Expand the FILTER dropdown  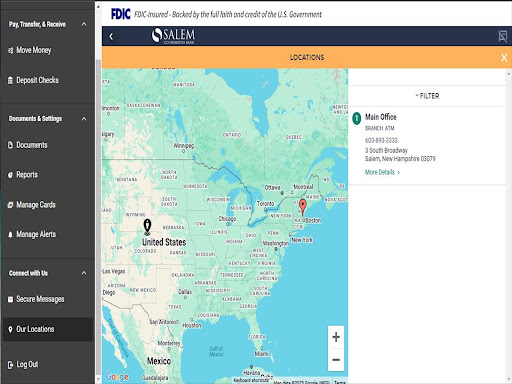point(427,96)
